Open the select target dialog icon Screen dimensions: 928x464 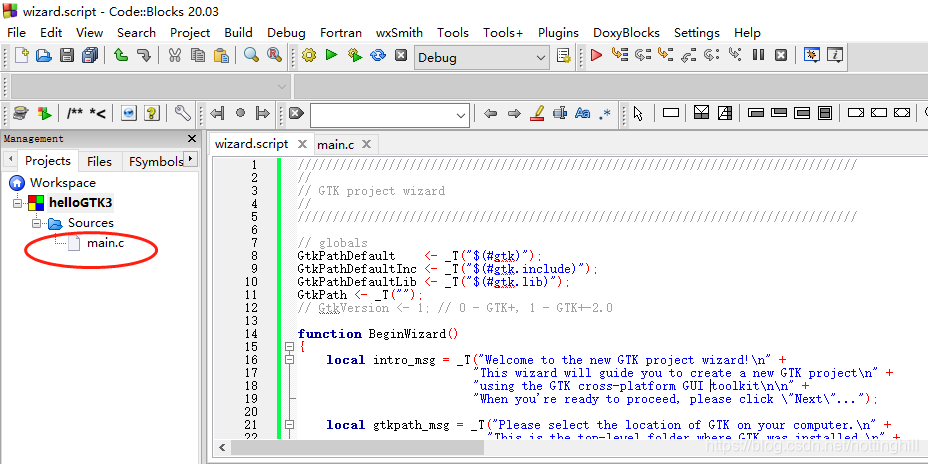click(x=563, y=56)
